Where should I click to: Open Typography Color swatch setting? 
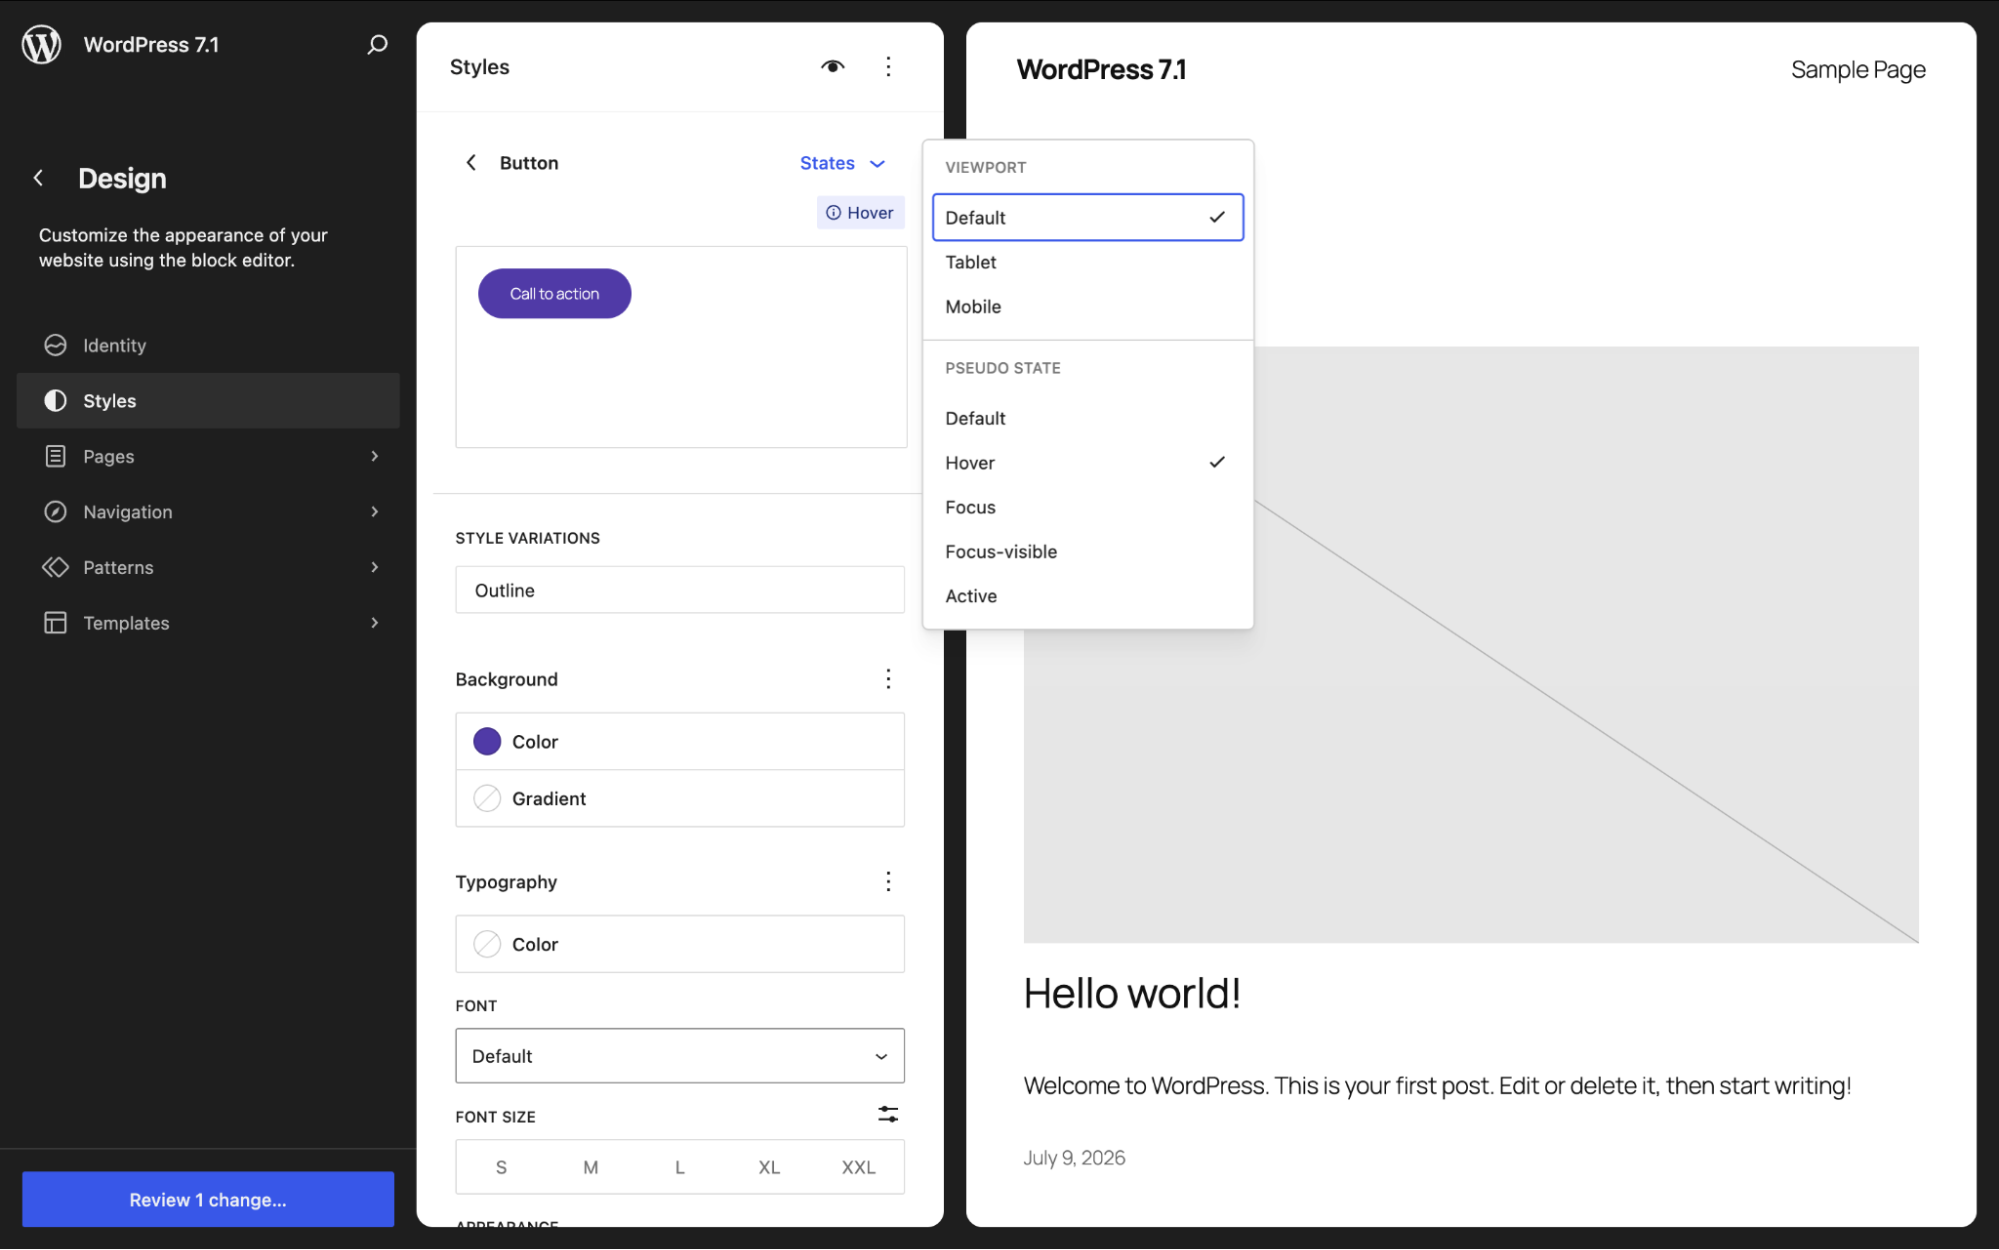680,944
